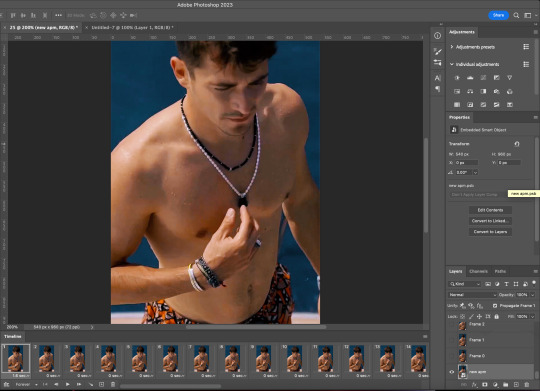Add a Gradient Map adjustment icon
Image resolution: width=540 pixels, height=391 pixels.
[509, 104]
